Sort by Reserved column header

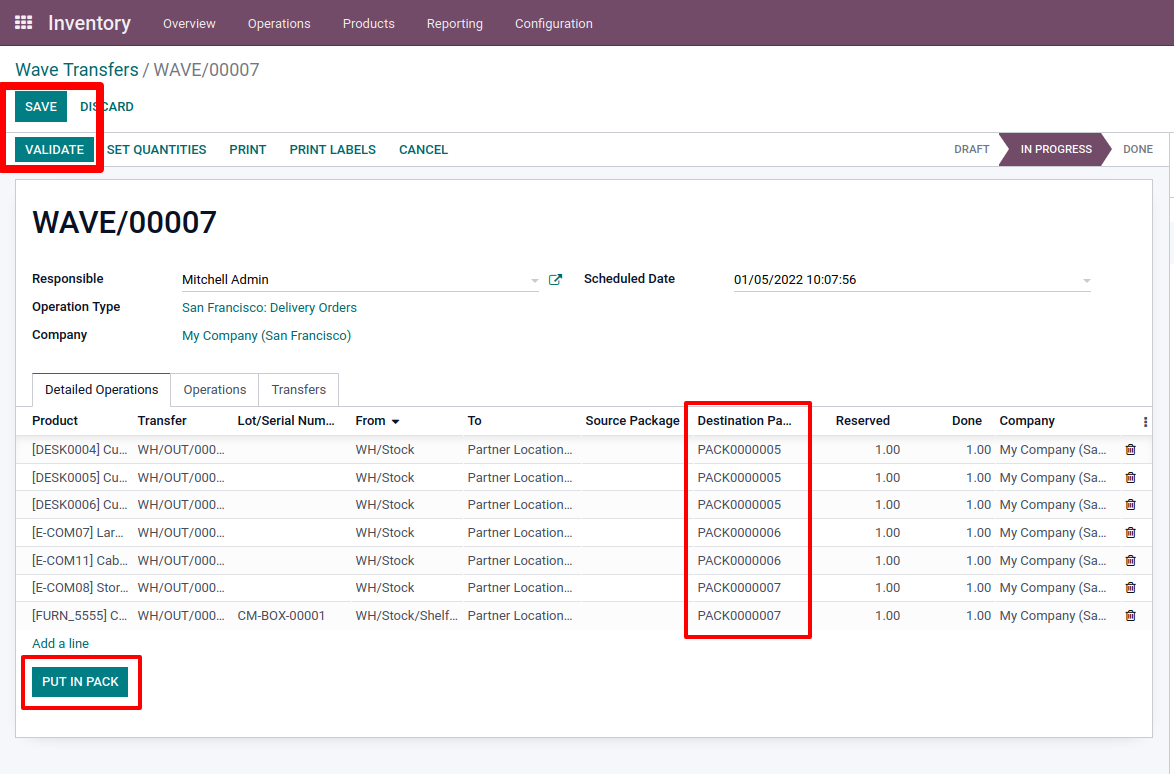[863, 421]
